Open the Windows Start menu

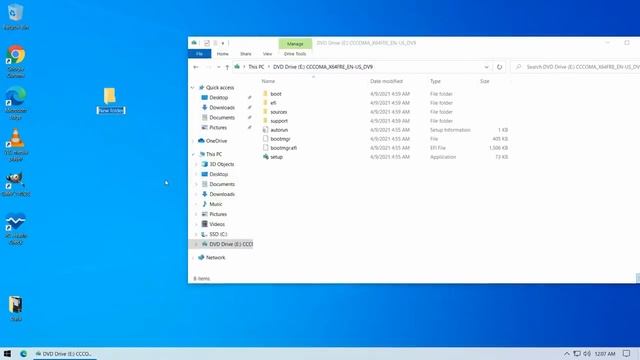[7, 353]
